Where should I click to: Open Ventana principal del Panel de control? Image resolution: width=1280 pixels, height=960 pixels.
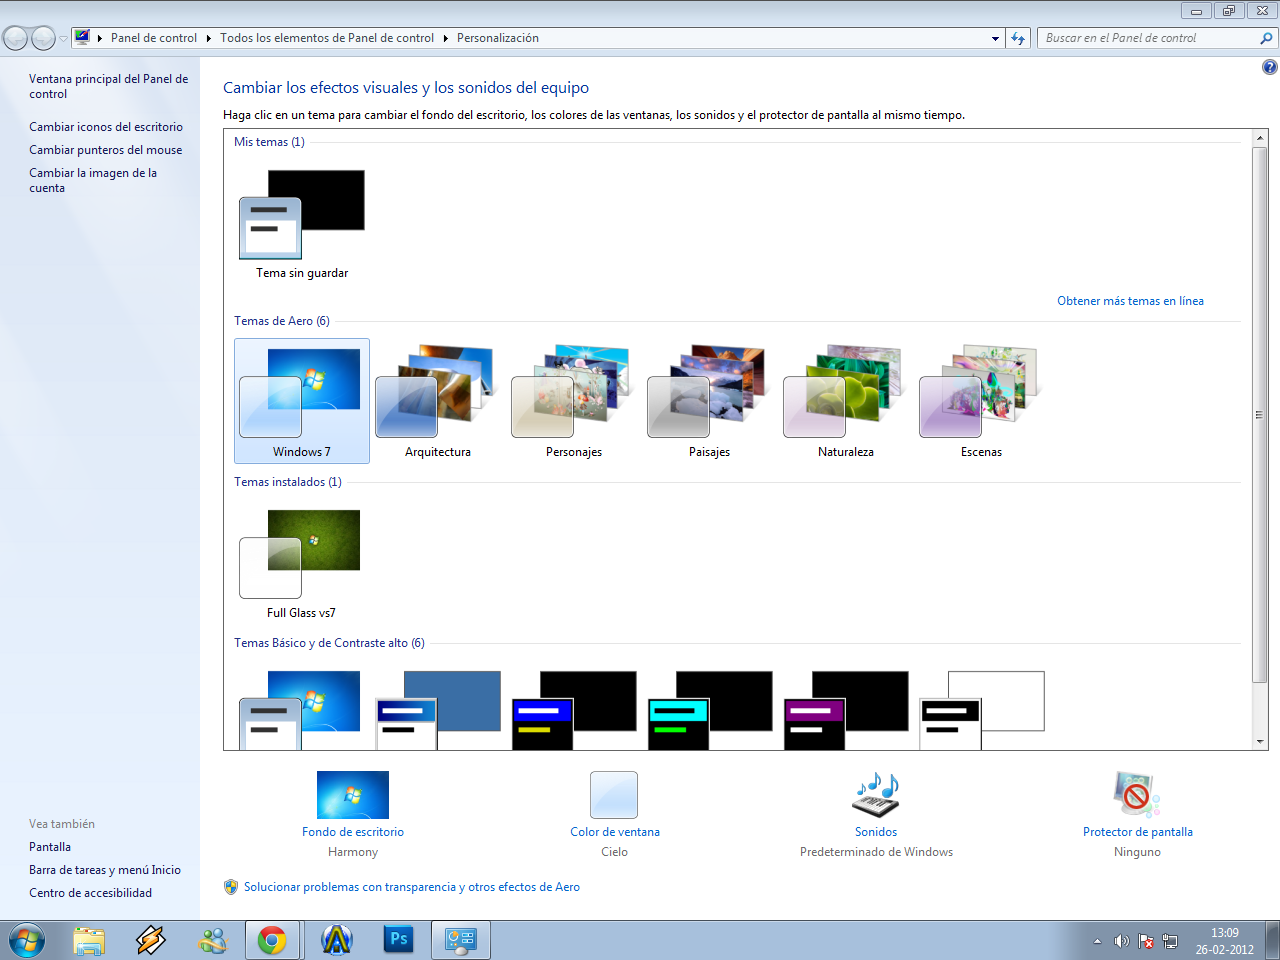coord(108,86)
